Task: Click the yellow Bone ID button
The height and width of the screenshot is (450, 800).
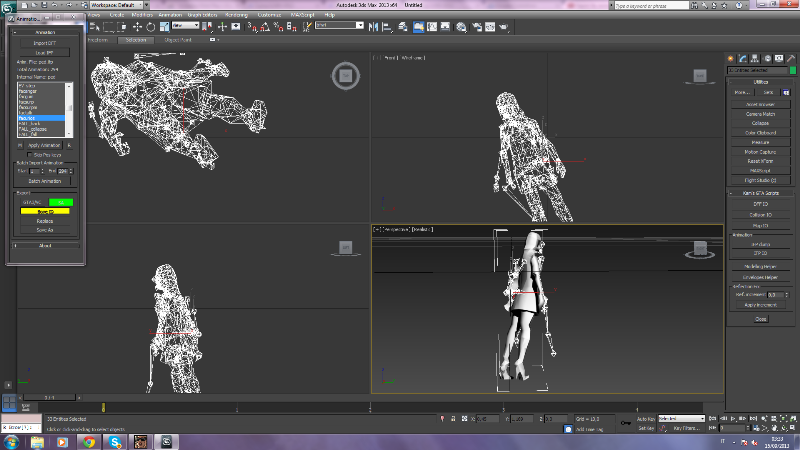Action: (x=45, y=211)
